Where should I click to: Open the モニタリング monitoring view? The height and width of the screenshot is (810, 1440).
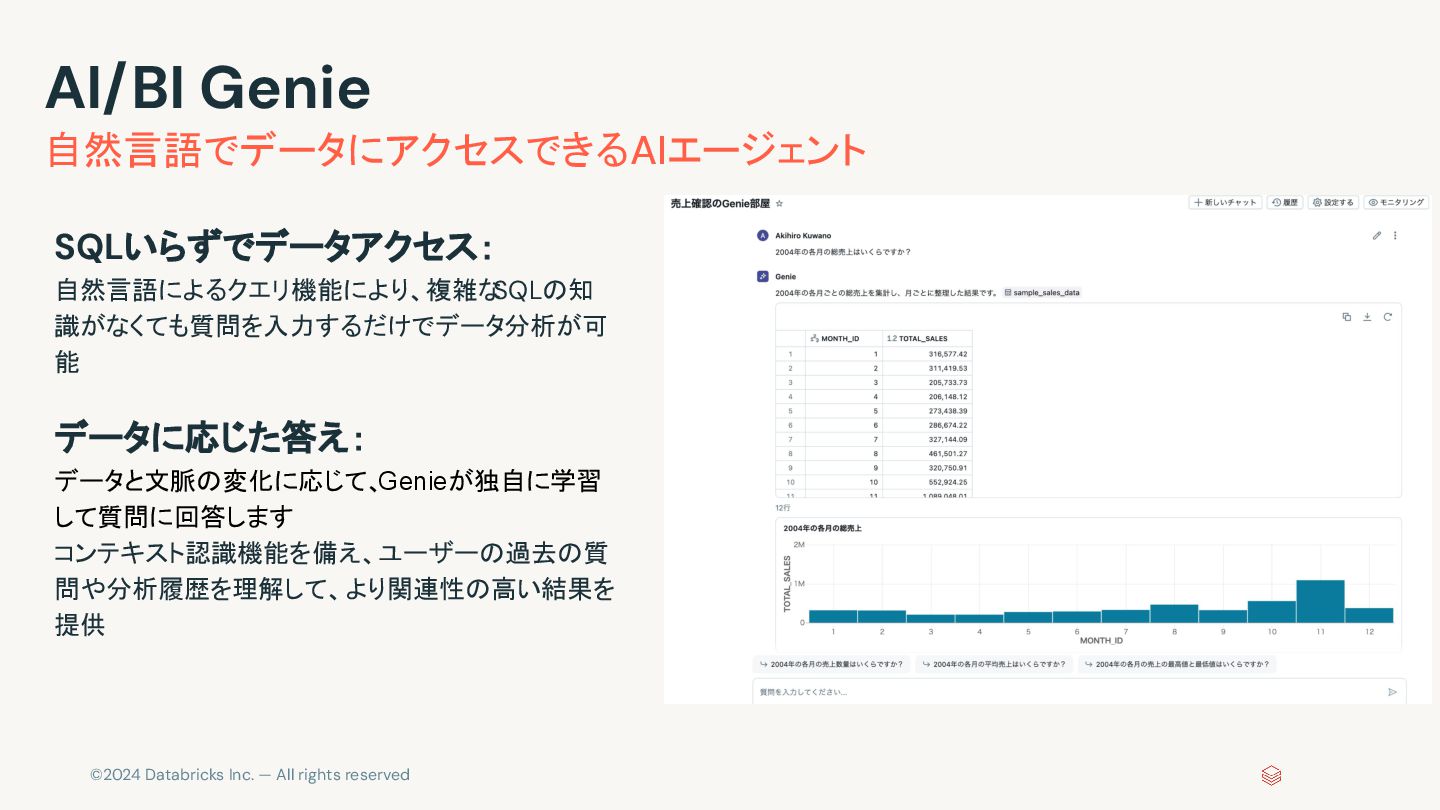point(1396,202)
